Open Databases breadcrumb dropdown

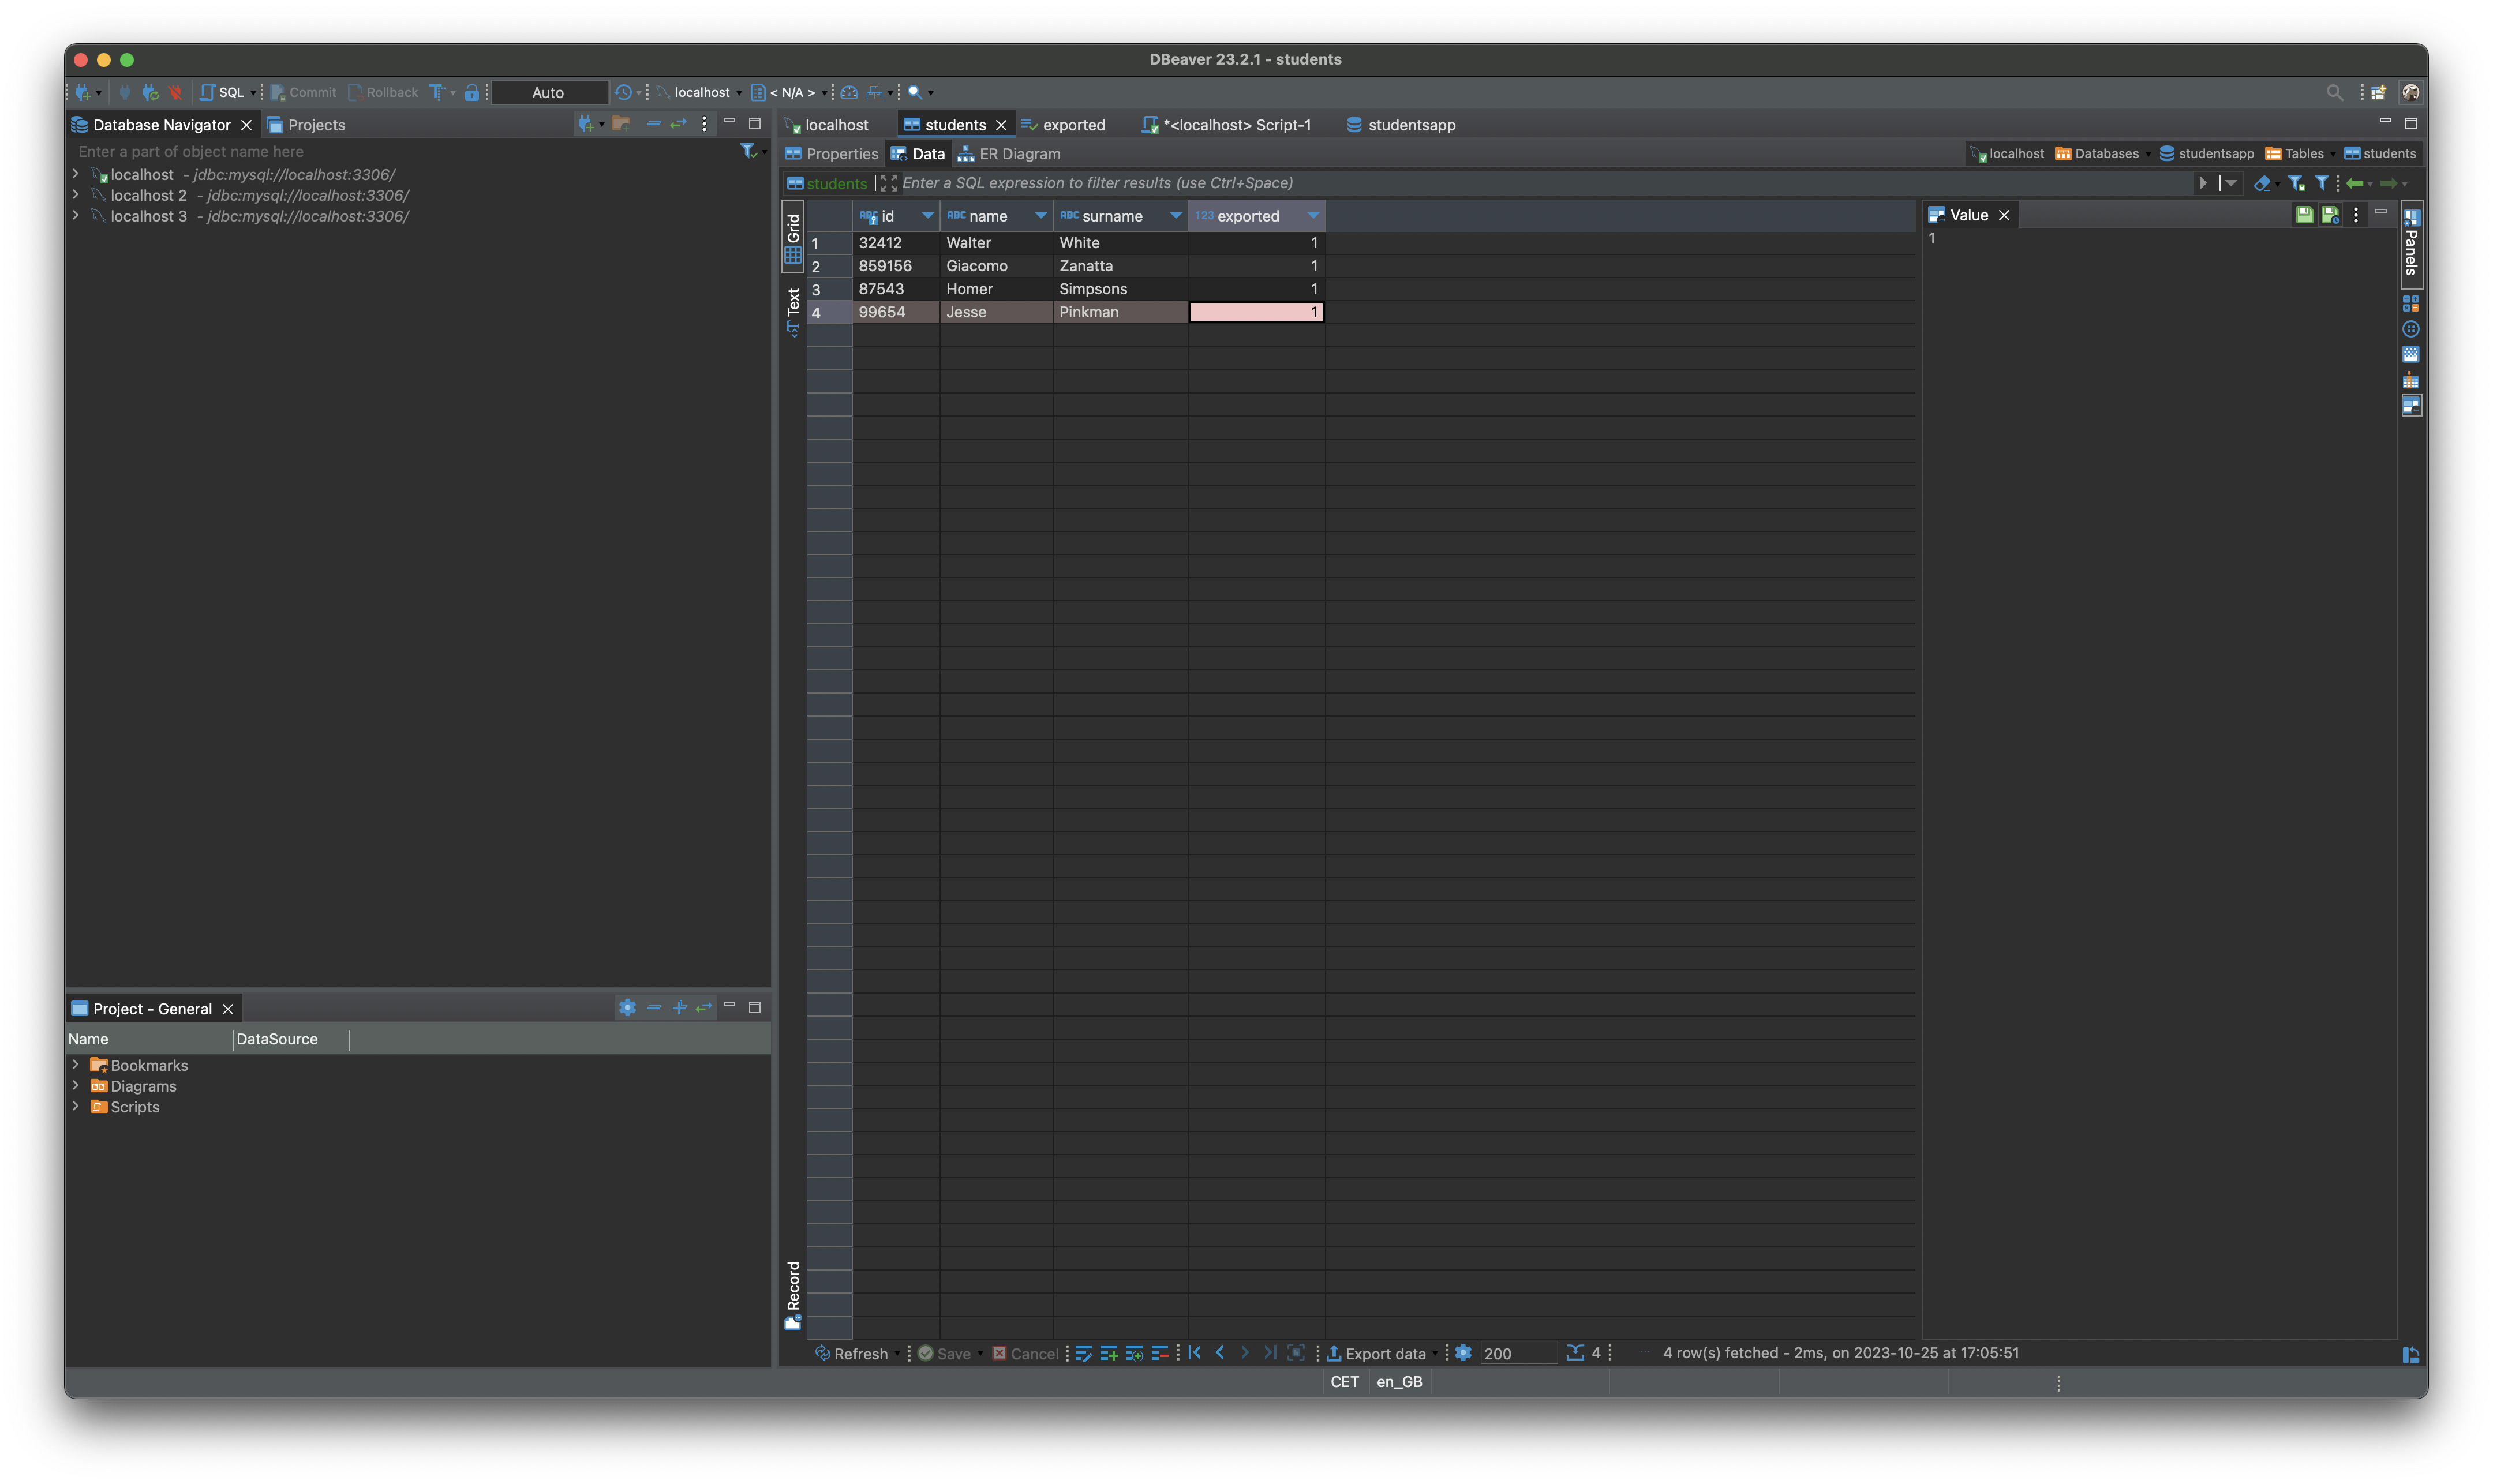pyautogui.click(x=2148, y=154)
